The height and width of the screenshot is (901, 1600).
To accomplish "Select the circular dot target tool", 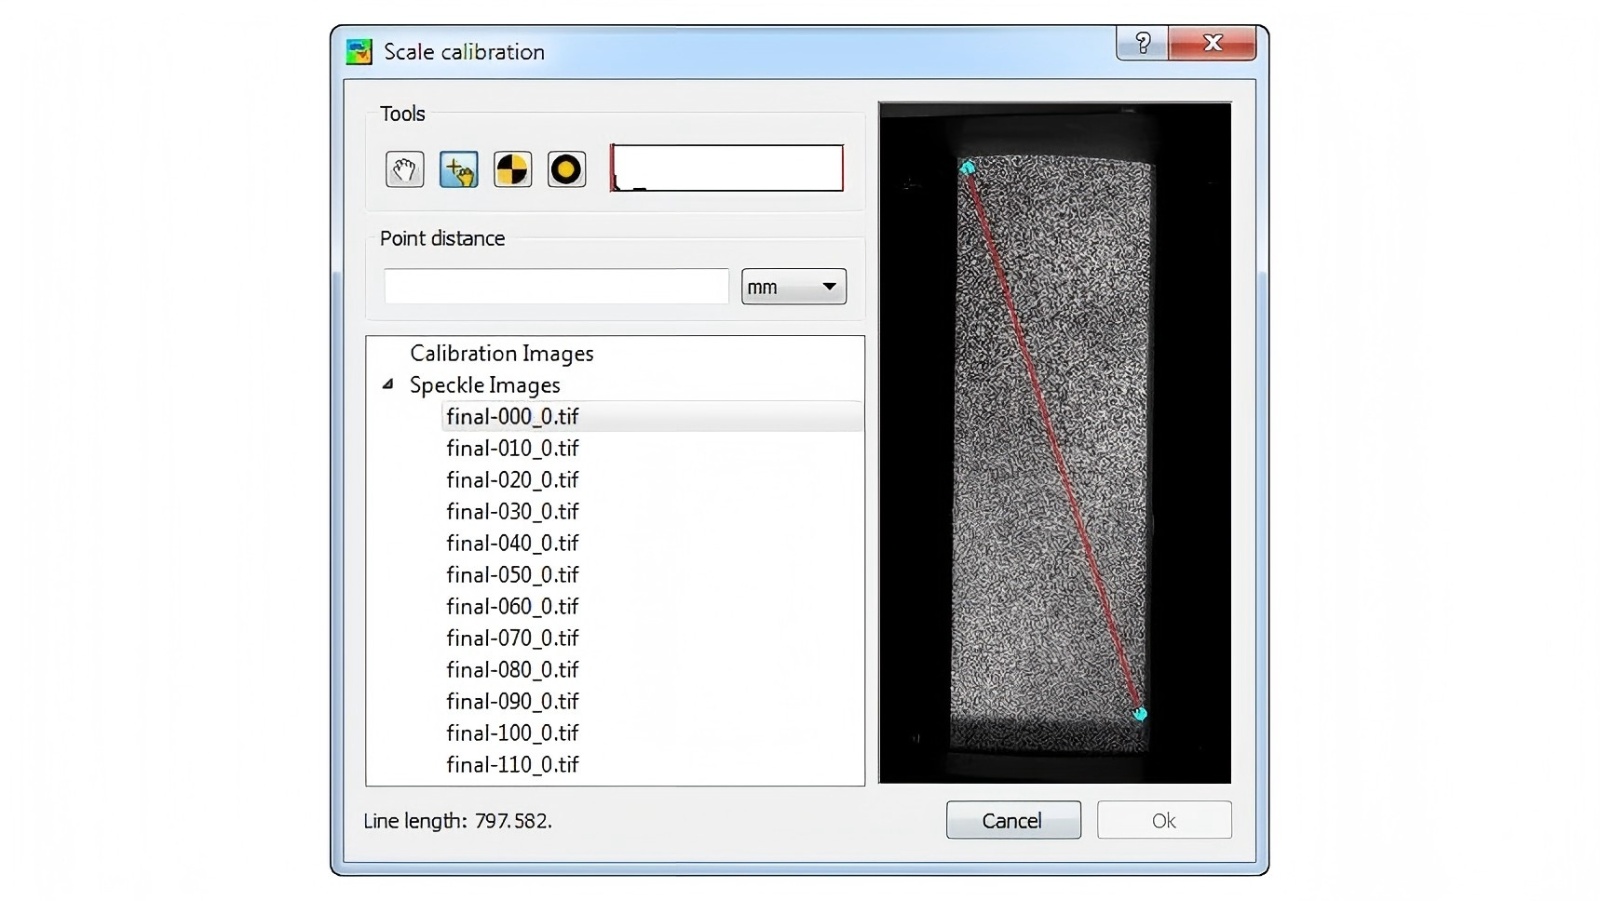I will 565,168.
